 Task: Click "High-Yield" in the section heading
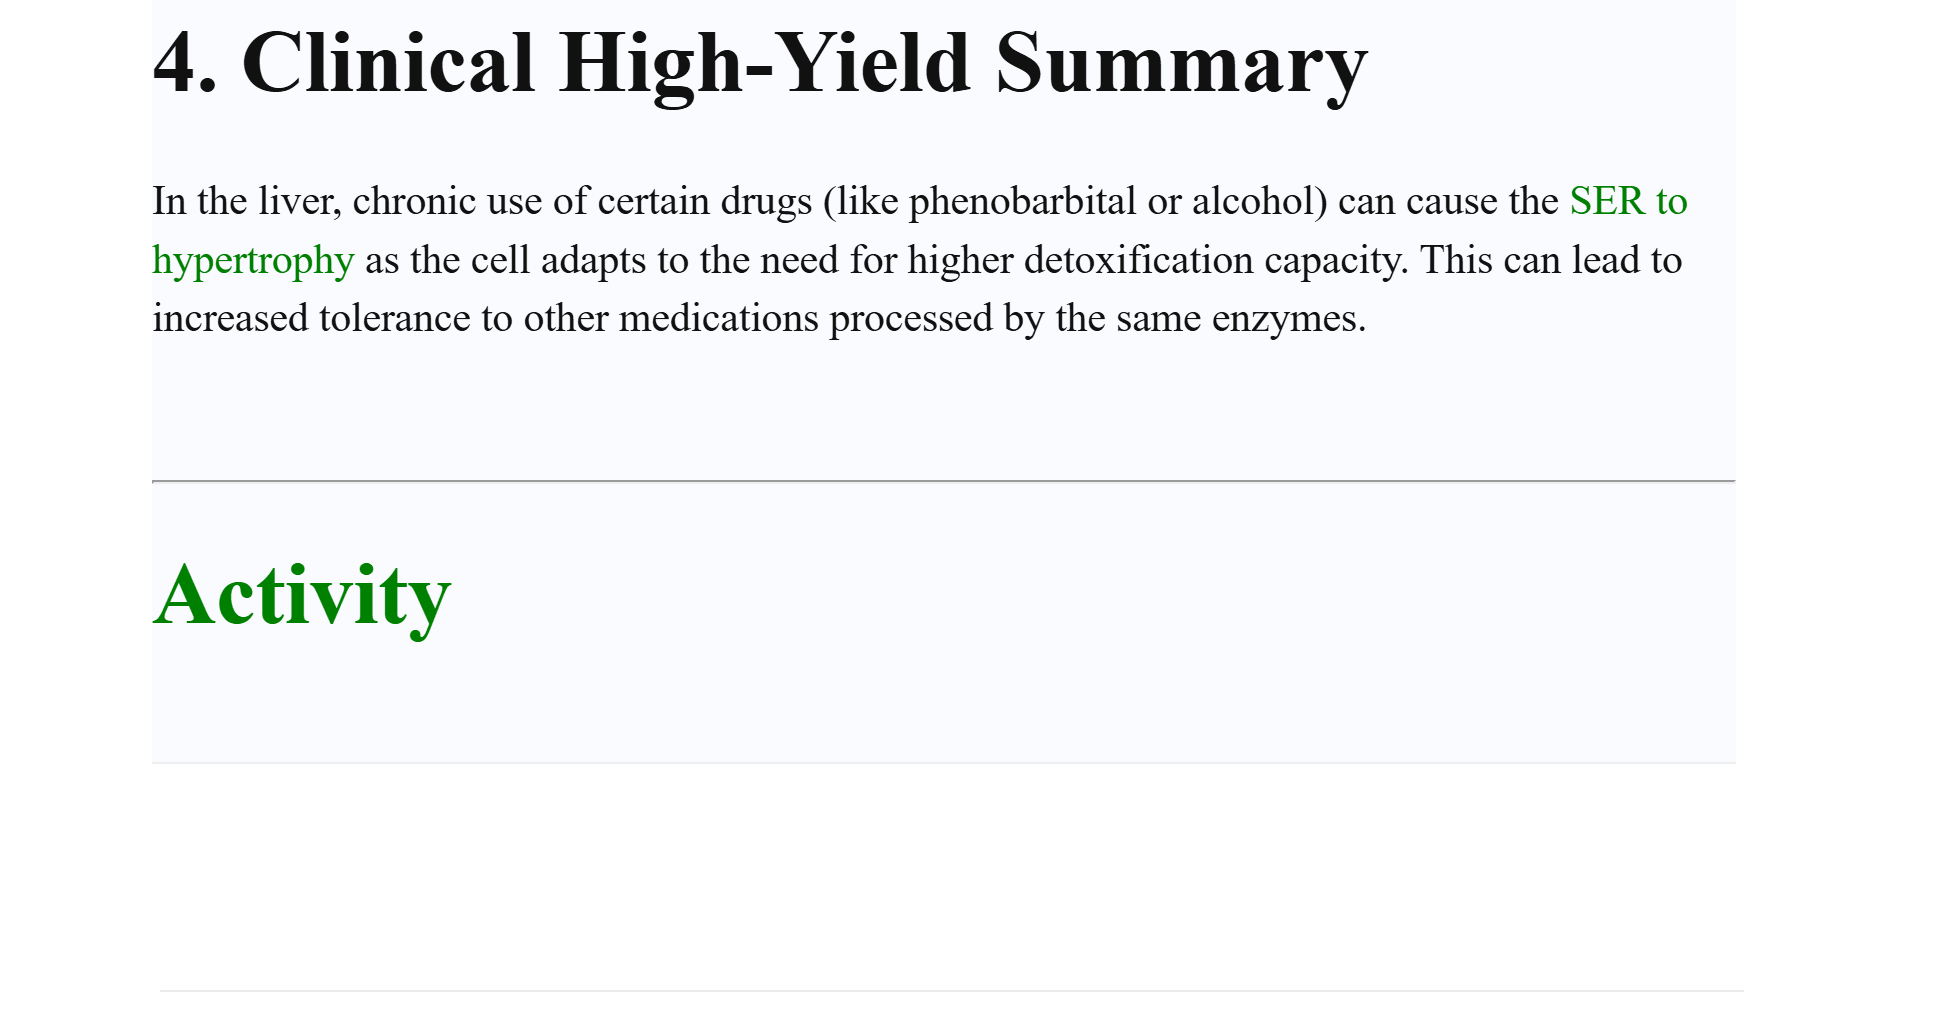point(765,64)
